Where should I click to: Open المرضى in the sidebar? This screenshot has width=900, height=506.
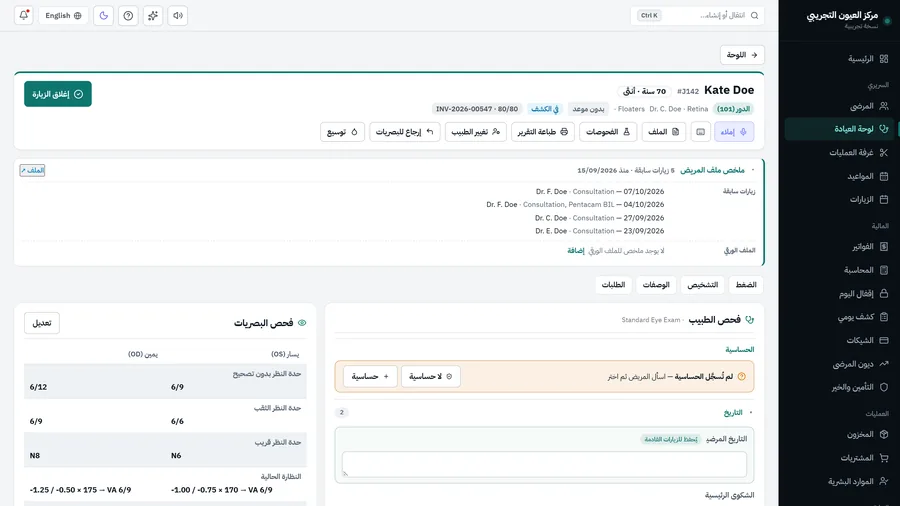point(839,106)
